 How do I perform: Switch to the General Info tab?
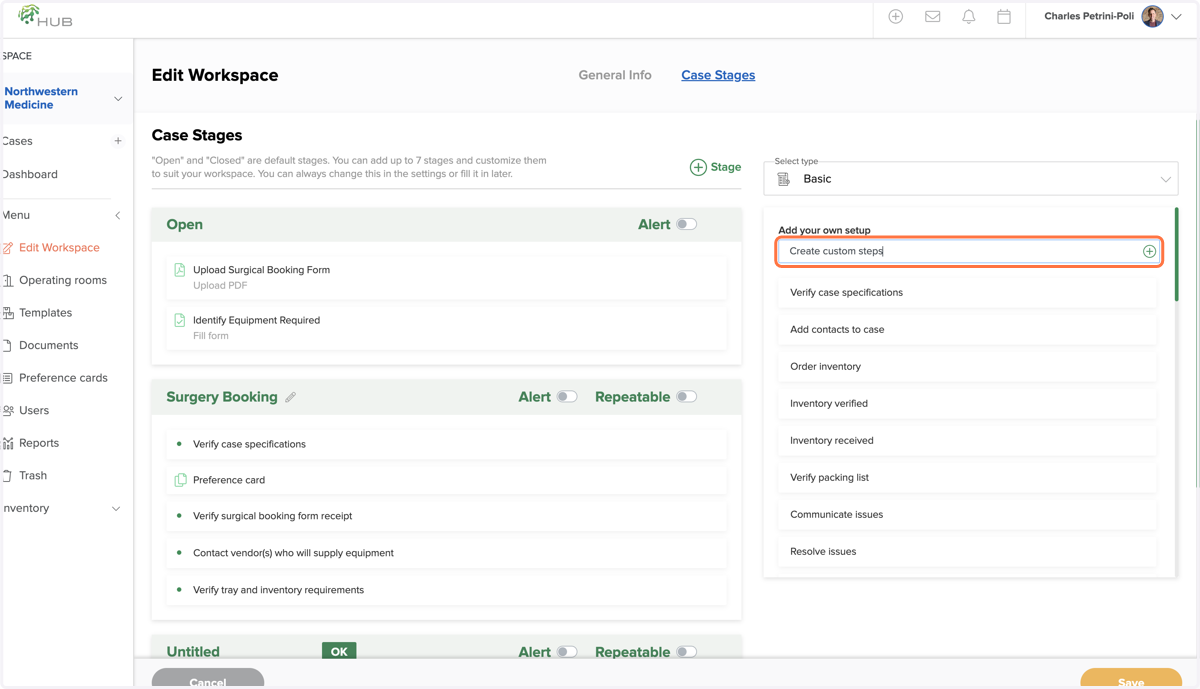615,75
